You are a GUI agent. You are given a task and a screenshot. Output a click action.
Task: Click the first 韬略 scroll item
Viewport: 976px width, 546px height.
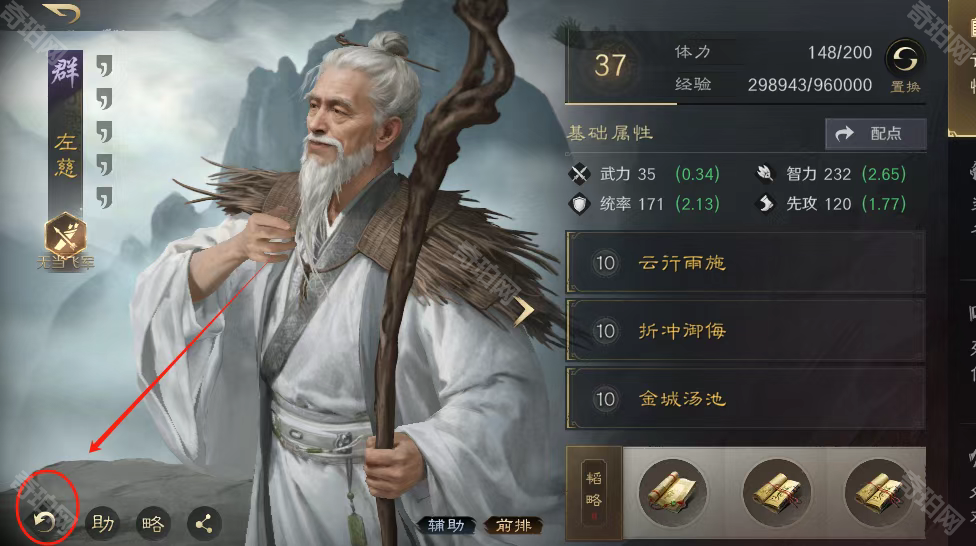click(672, 493)
